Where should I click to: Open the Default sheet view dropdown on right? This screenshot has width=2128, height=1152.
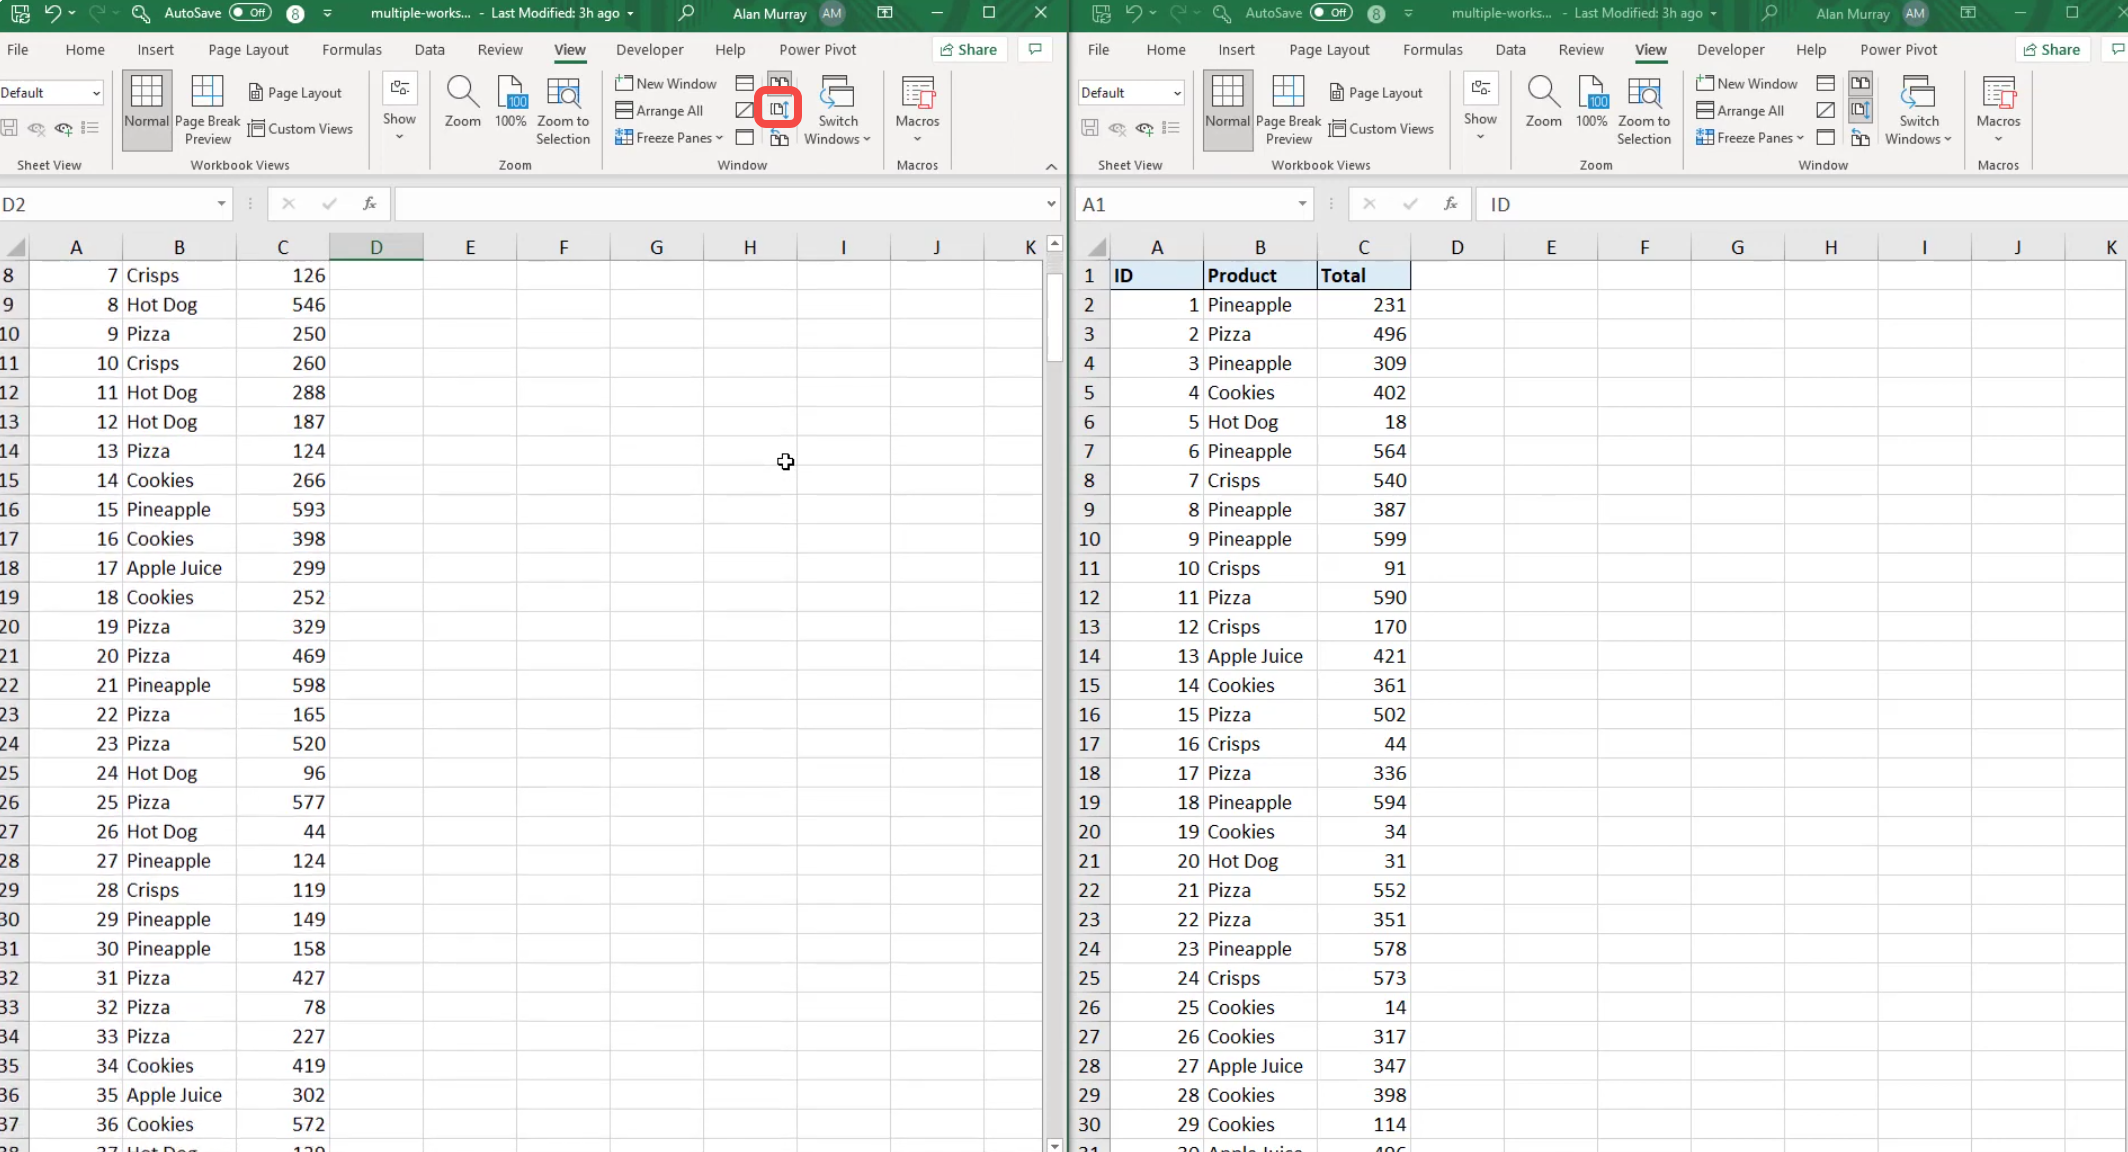[1177, 93]
